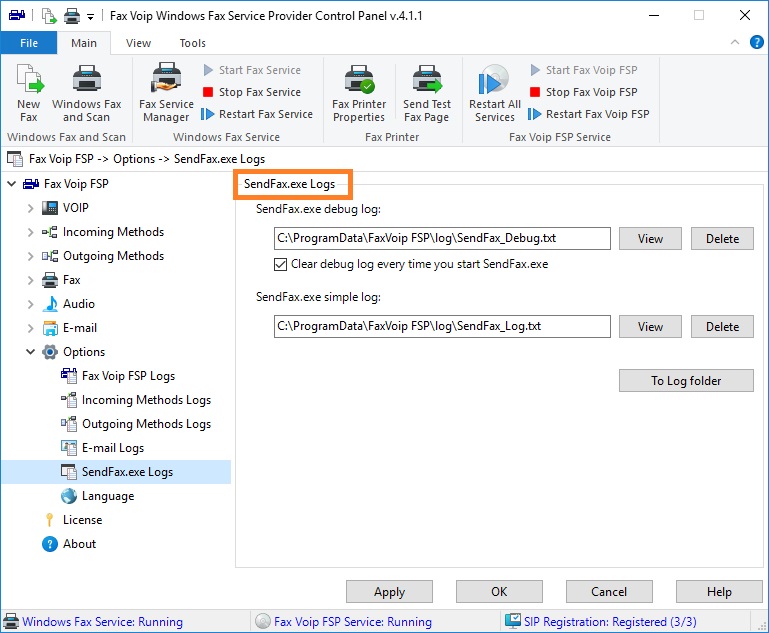Image resolution: width=769 pixels, height=633 pixels.
Task: Delete the SendFax simple log
Action: point(722,327)
